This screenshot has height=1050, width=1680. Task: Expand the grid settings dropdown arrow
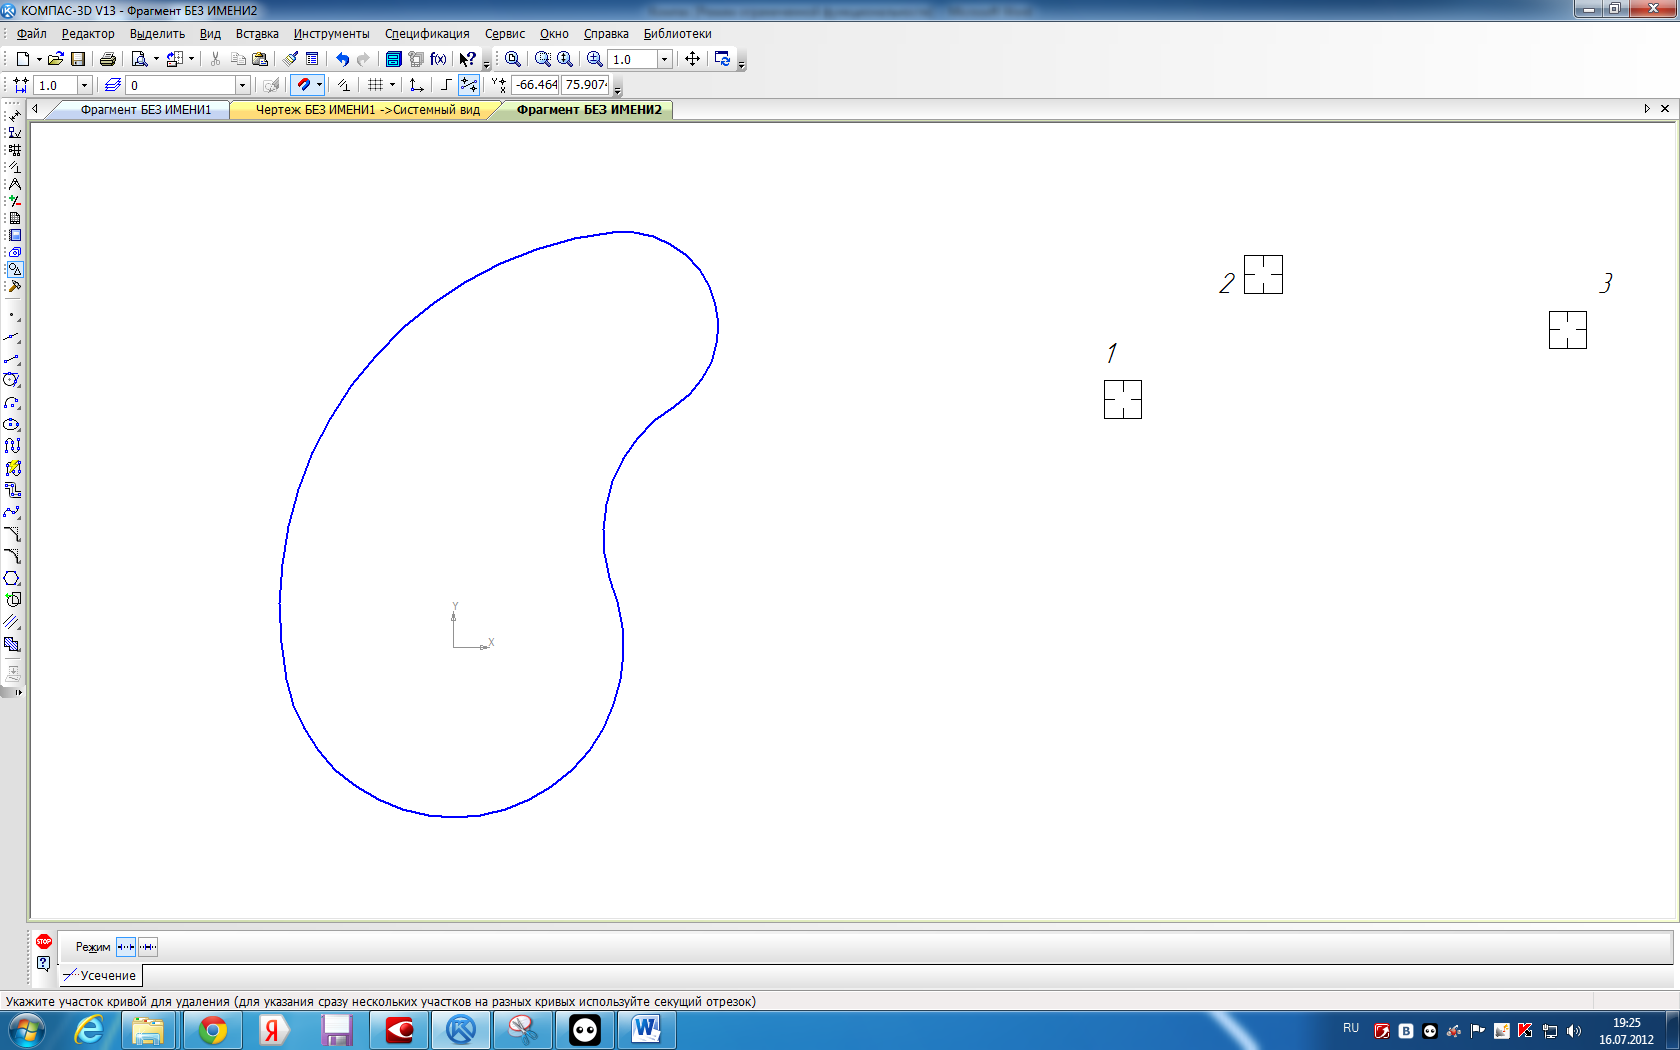[392, 85]
